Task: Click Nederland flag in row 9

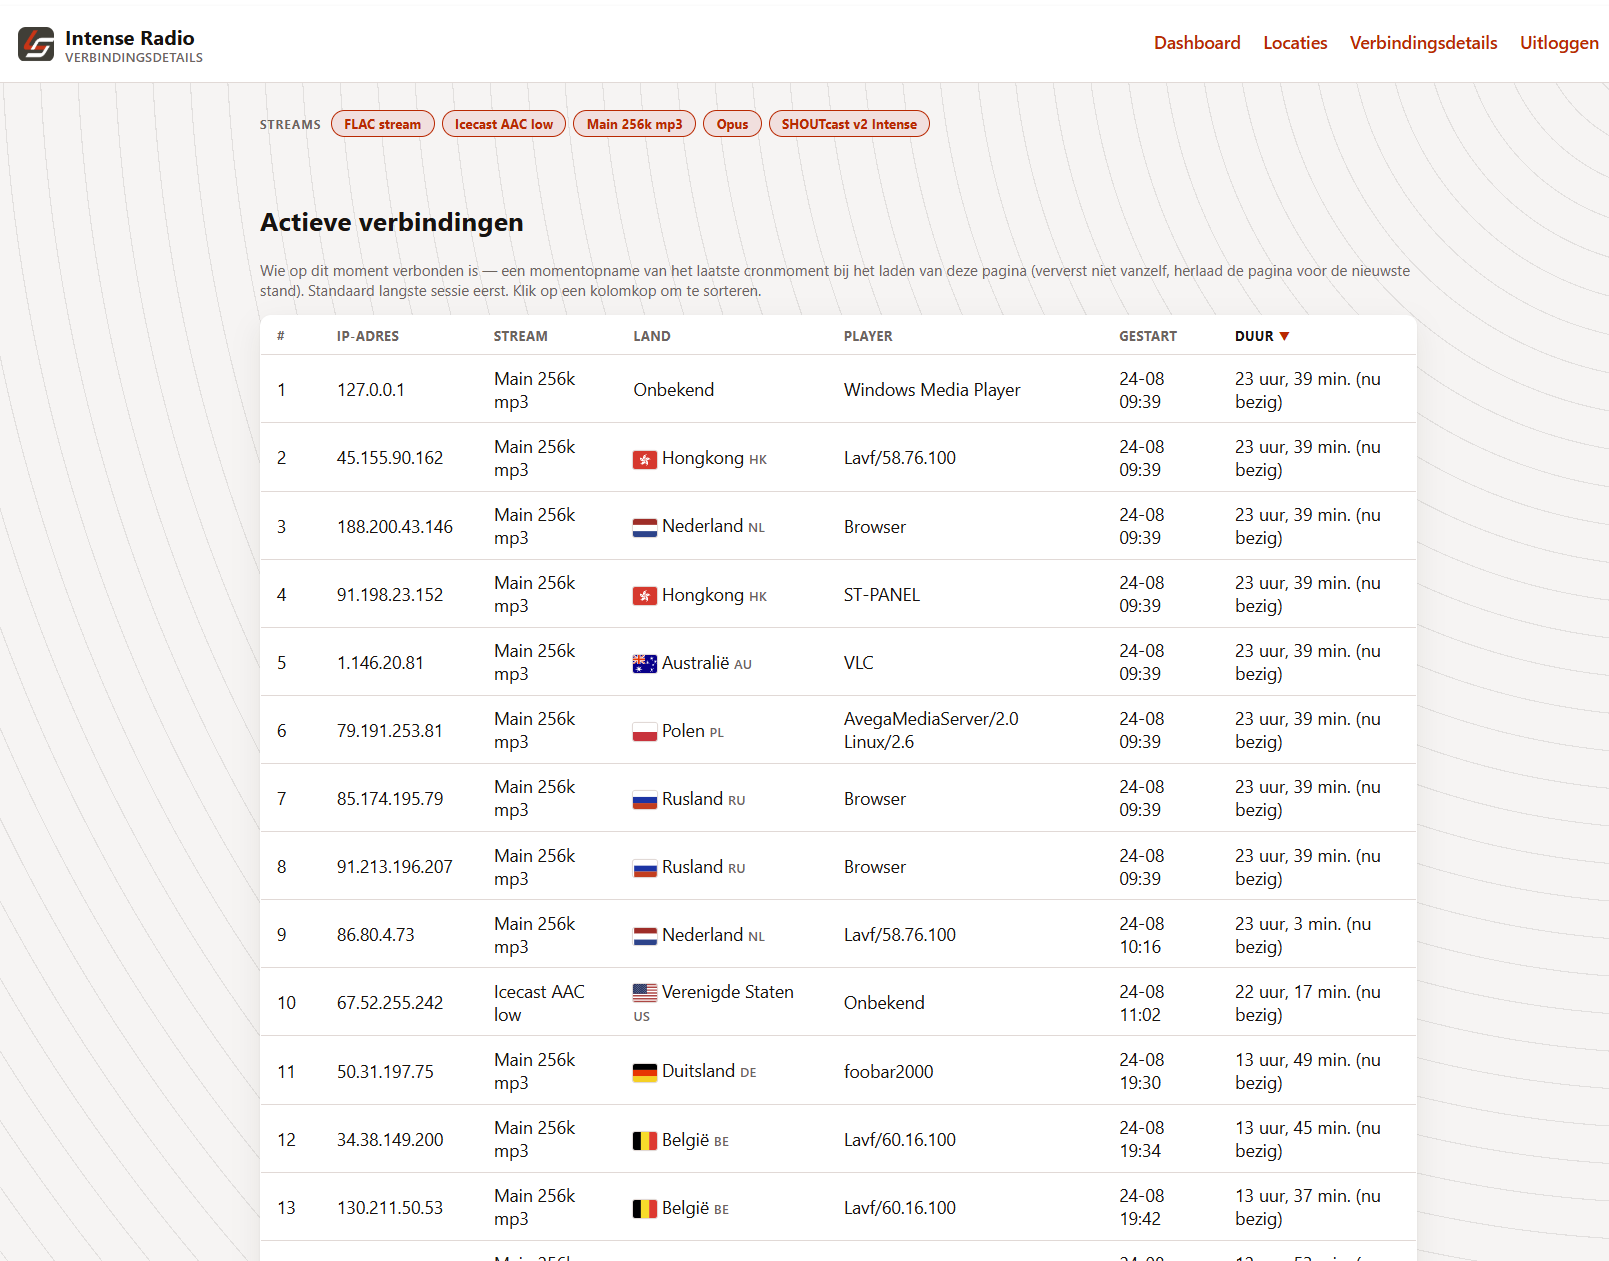Action: coord(645,936)
